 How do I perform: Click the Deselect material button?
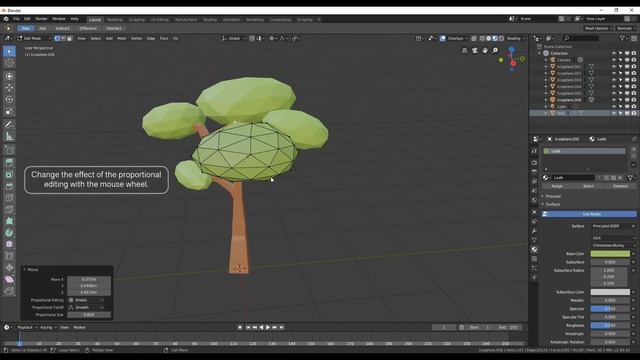point(620,186)
